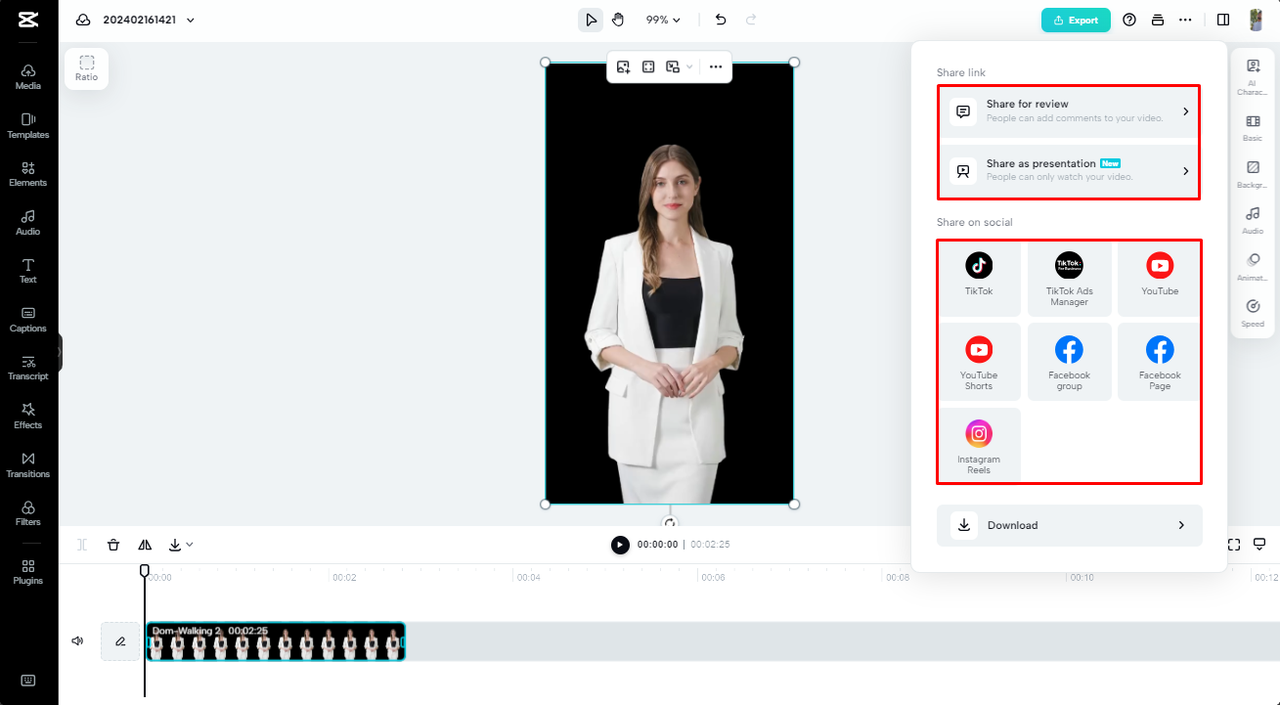Toggle fullscreen preview mode

(x=1234, y=544)
